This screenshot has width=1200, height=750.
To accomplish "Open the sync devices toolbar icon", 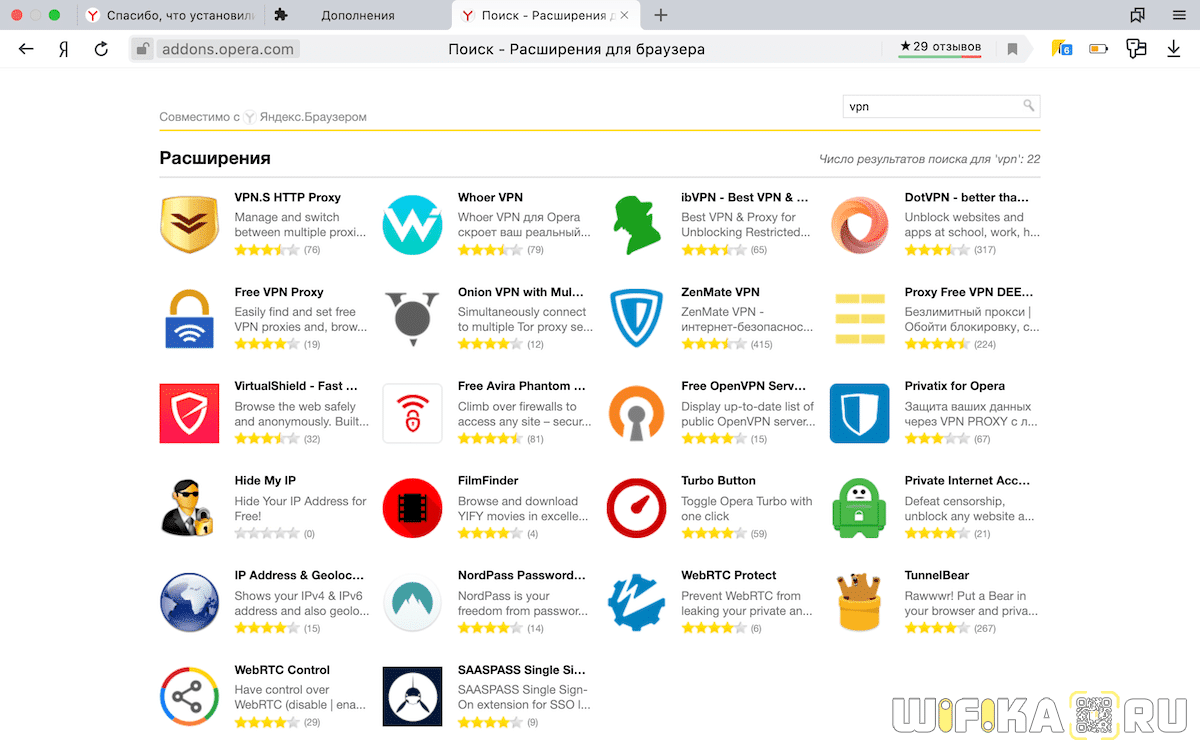I will 1136,48.
